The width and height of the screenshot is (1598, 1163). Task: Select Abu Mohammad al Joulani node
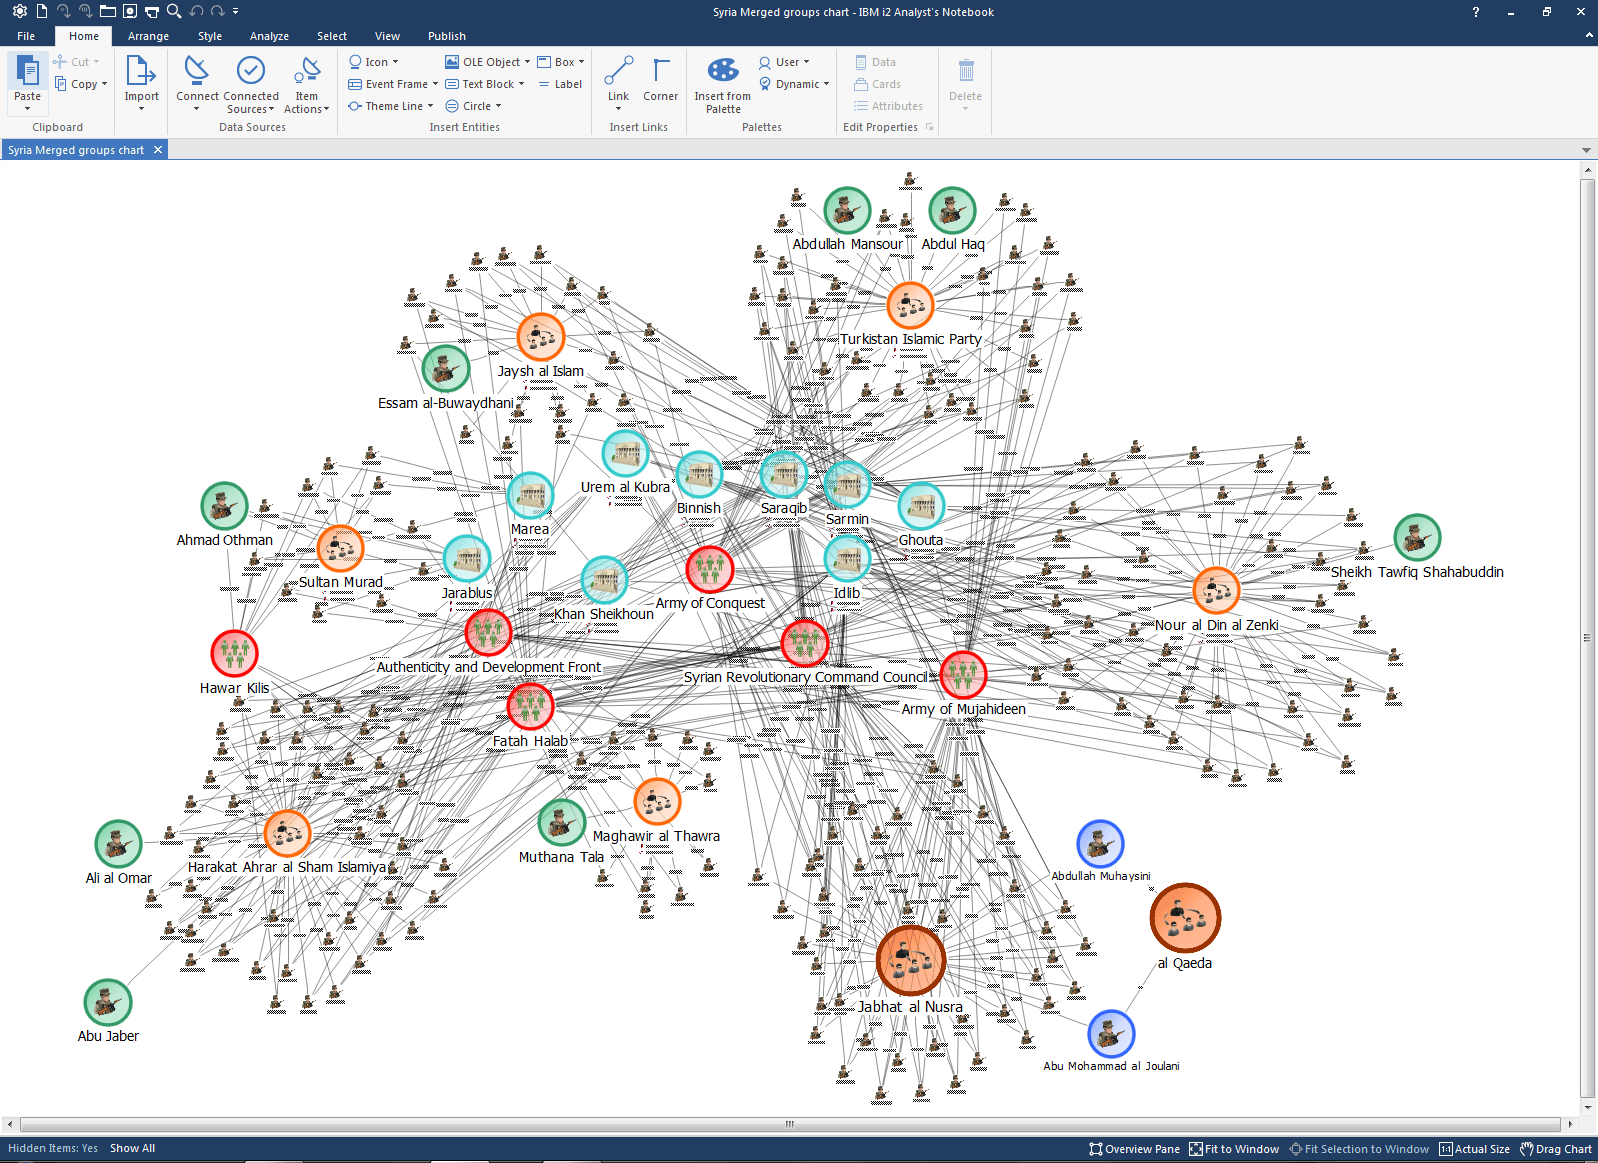click(x=1111, y=1033)
